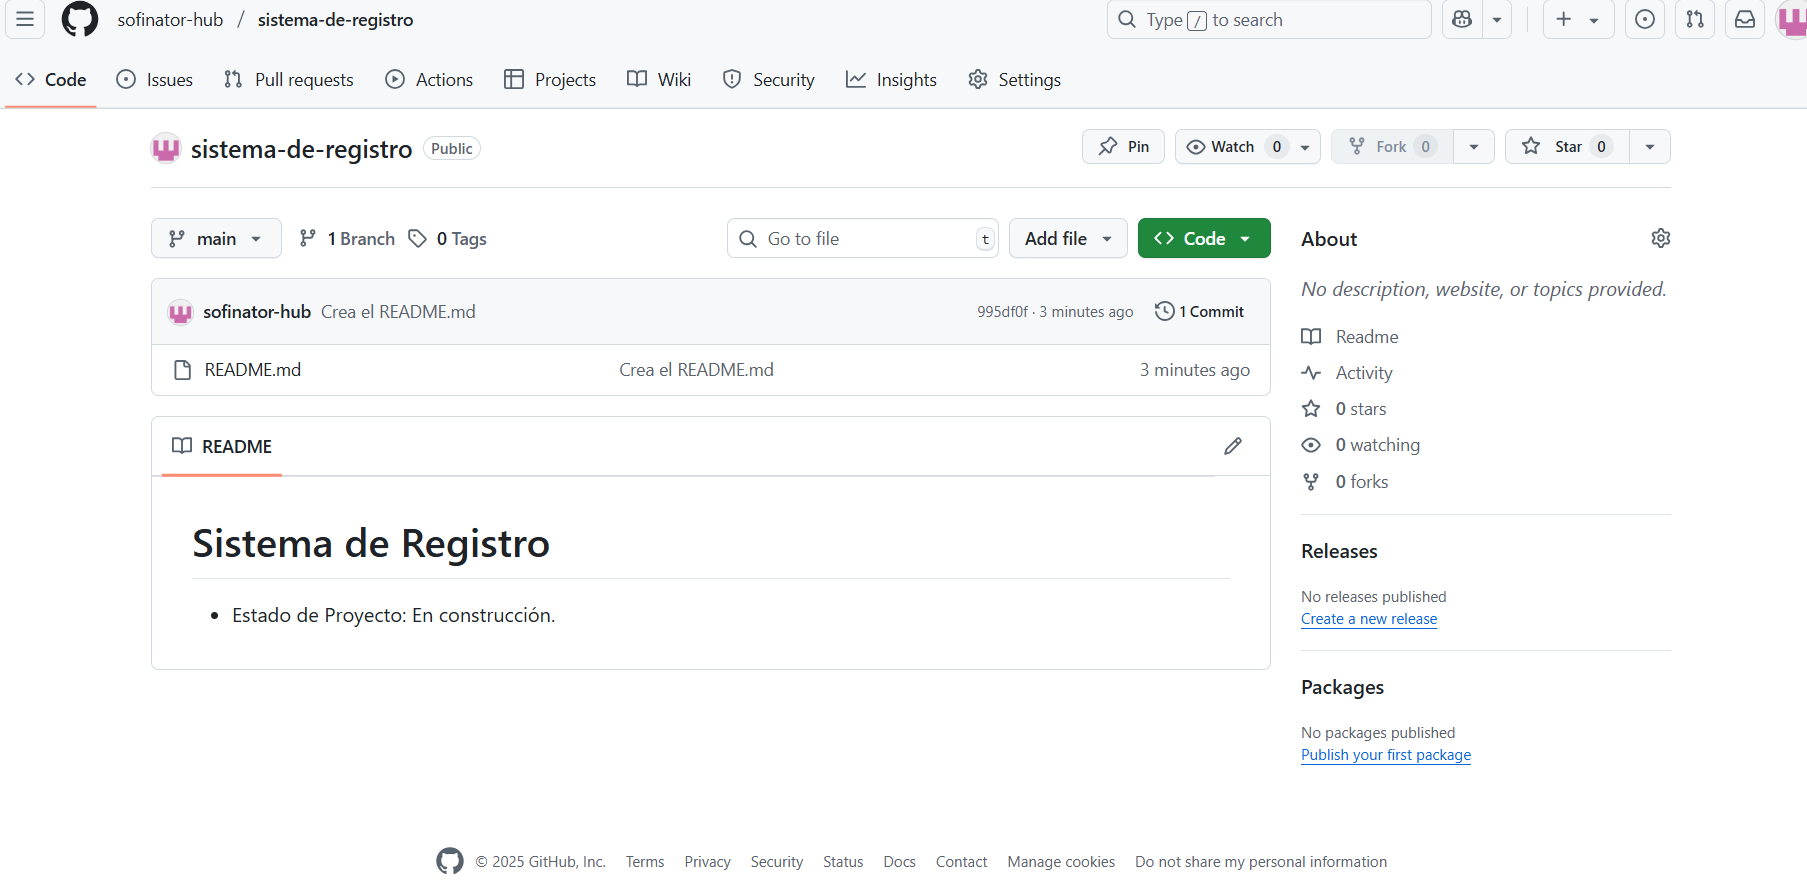Open the latest commit message in the header bar
The image size is (1807, 890).
pyautogui.click(x=398, y=312)
